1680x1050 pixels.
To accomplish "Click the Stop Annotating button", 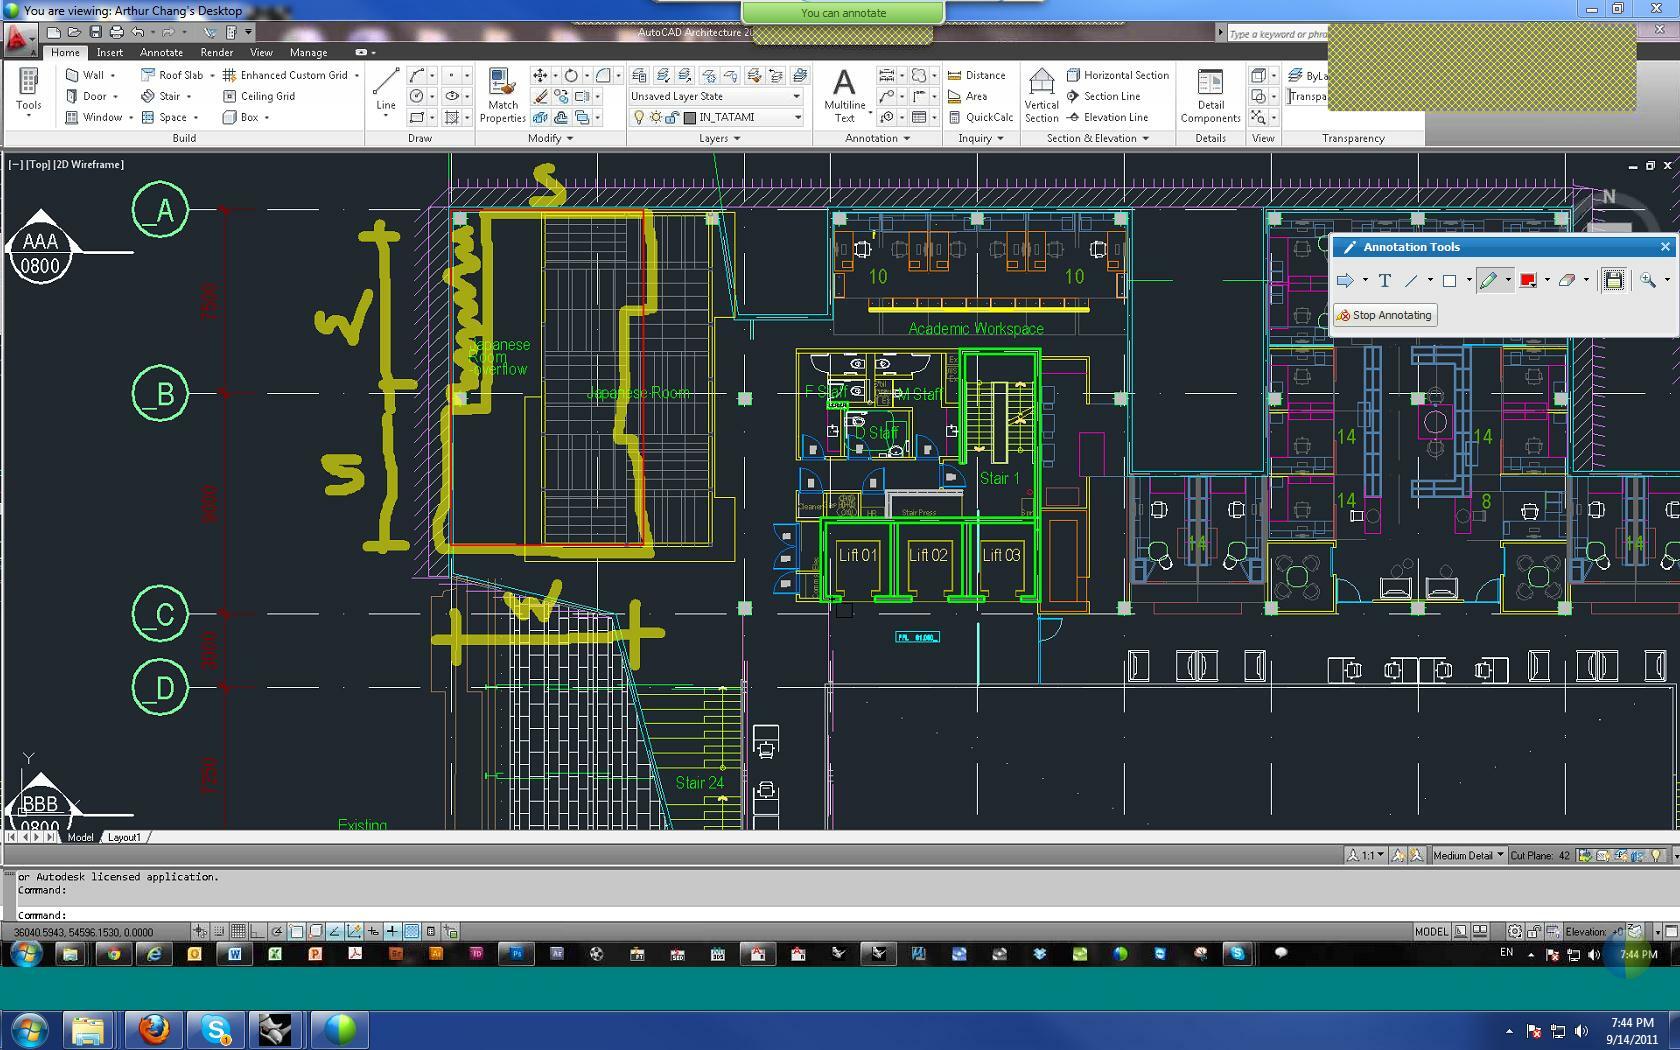I will click(x=1385, y=315).
